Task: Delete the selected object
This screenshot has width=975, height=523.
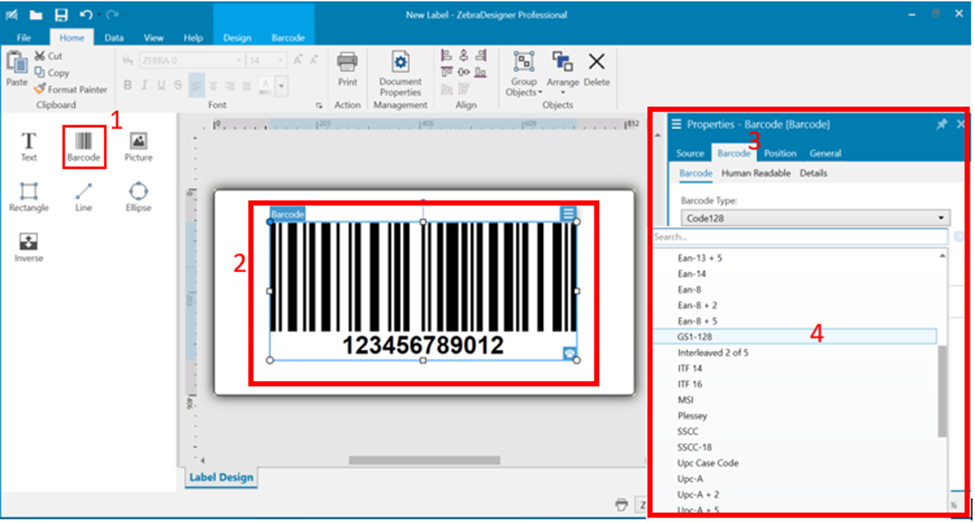Action: [596, 69]
